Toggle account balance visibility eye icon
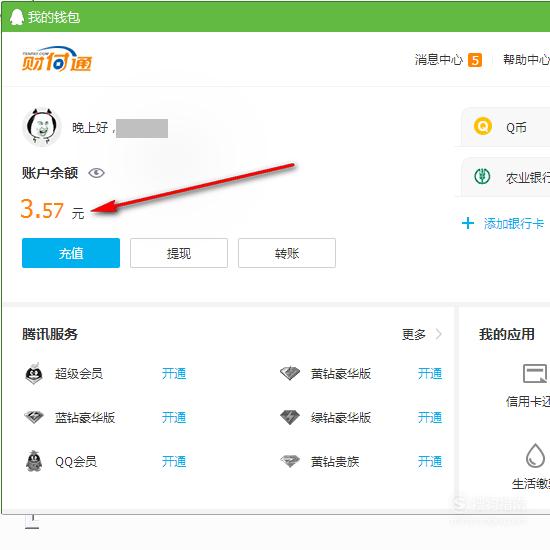 96,173
